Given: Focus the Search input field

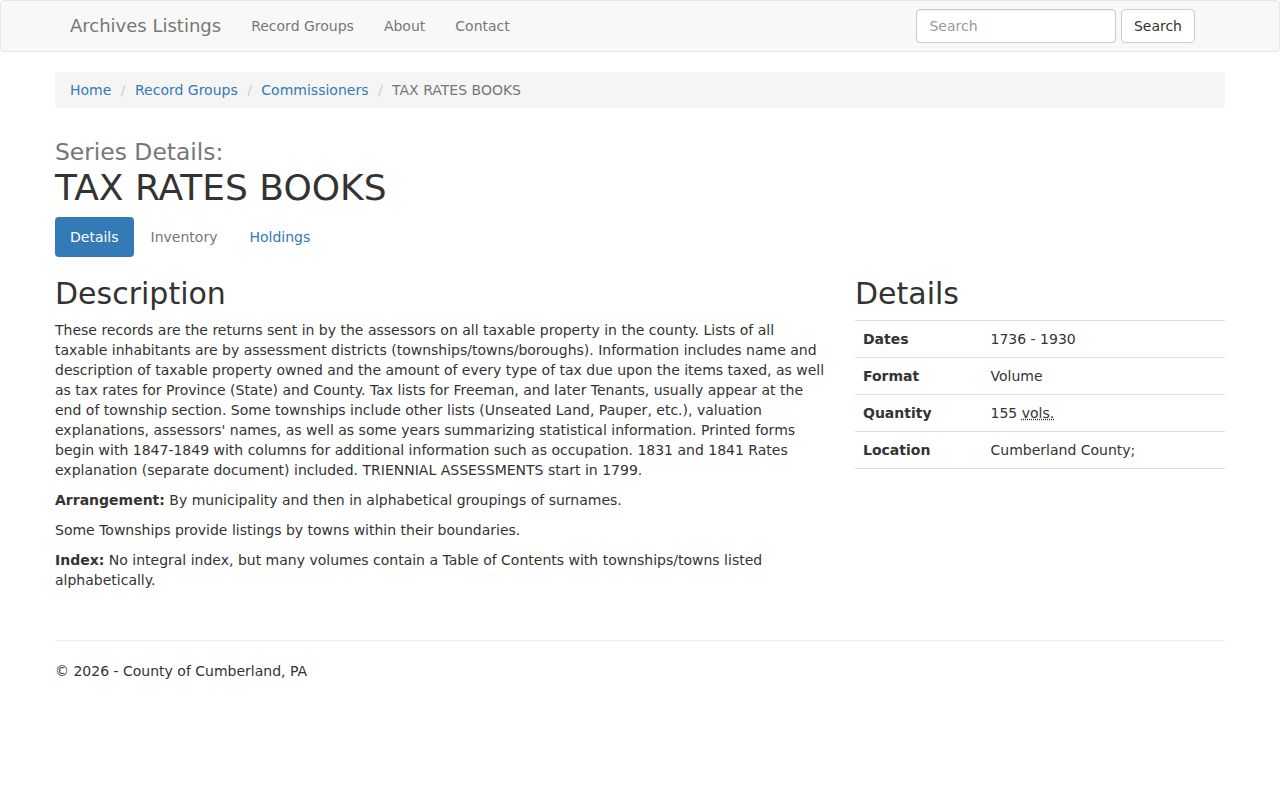Looking at the screenshot, I should click(x=1015, y=26).
